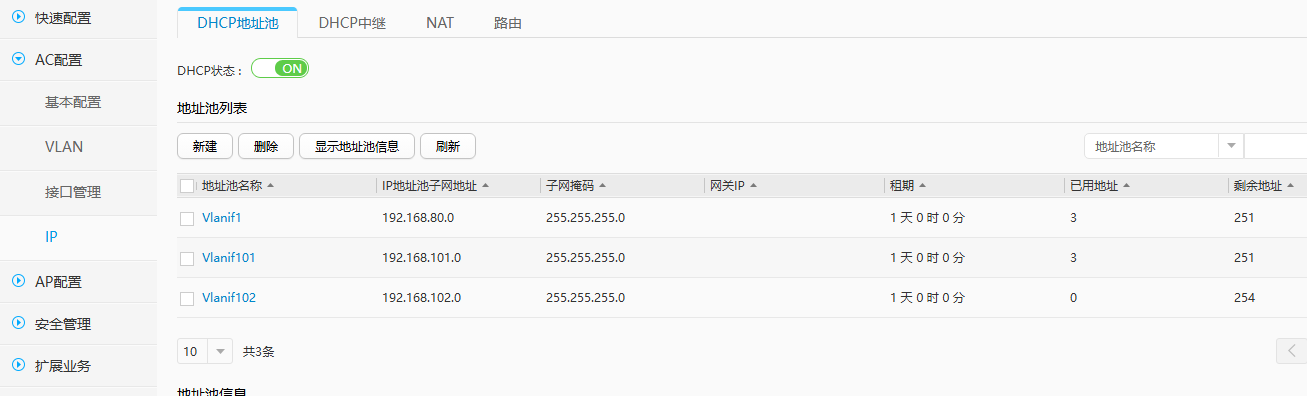This screenshot has width=1307, height=396.
Task: Open the 安全管理 menu label
Action: (63, 323)
